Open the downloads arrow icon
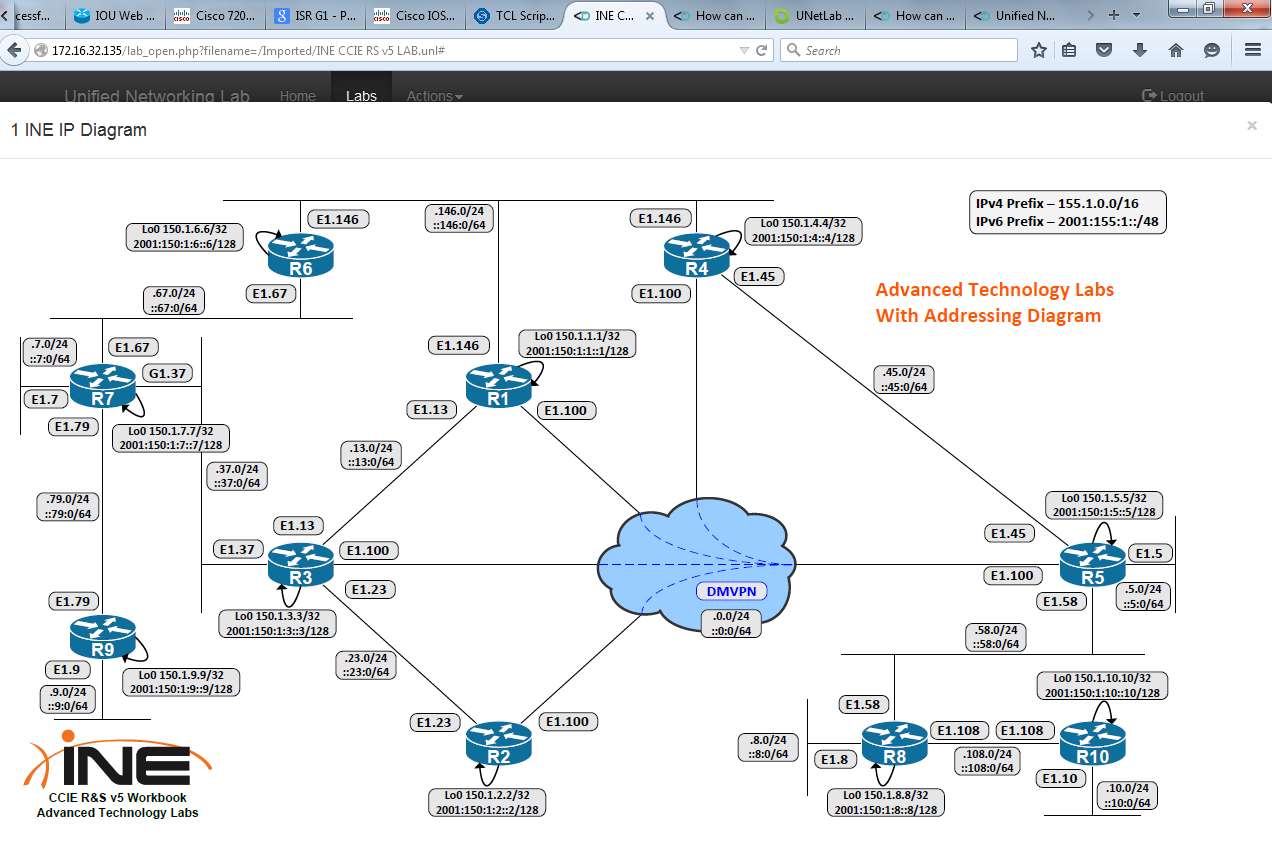 coord(1139,50)
